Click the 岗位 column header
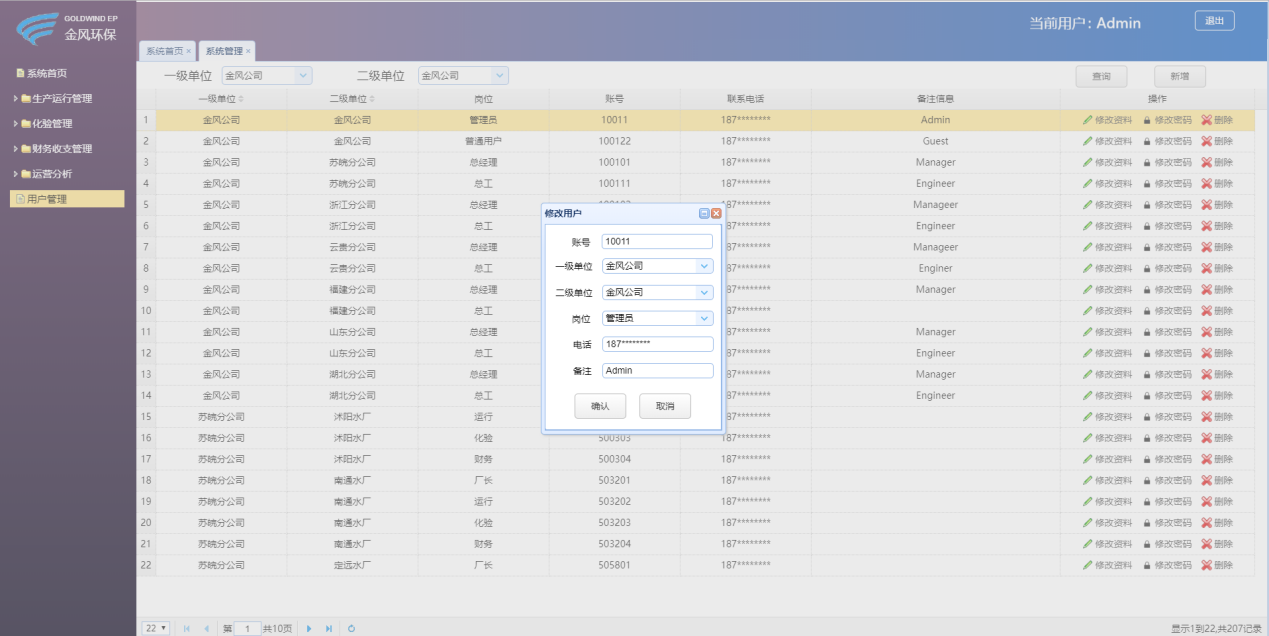The width and height of the screenshot is (1269, 636). point(483,99)
